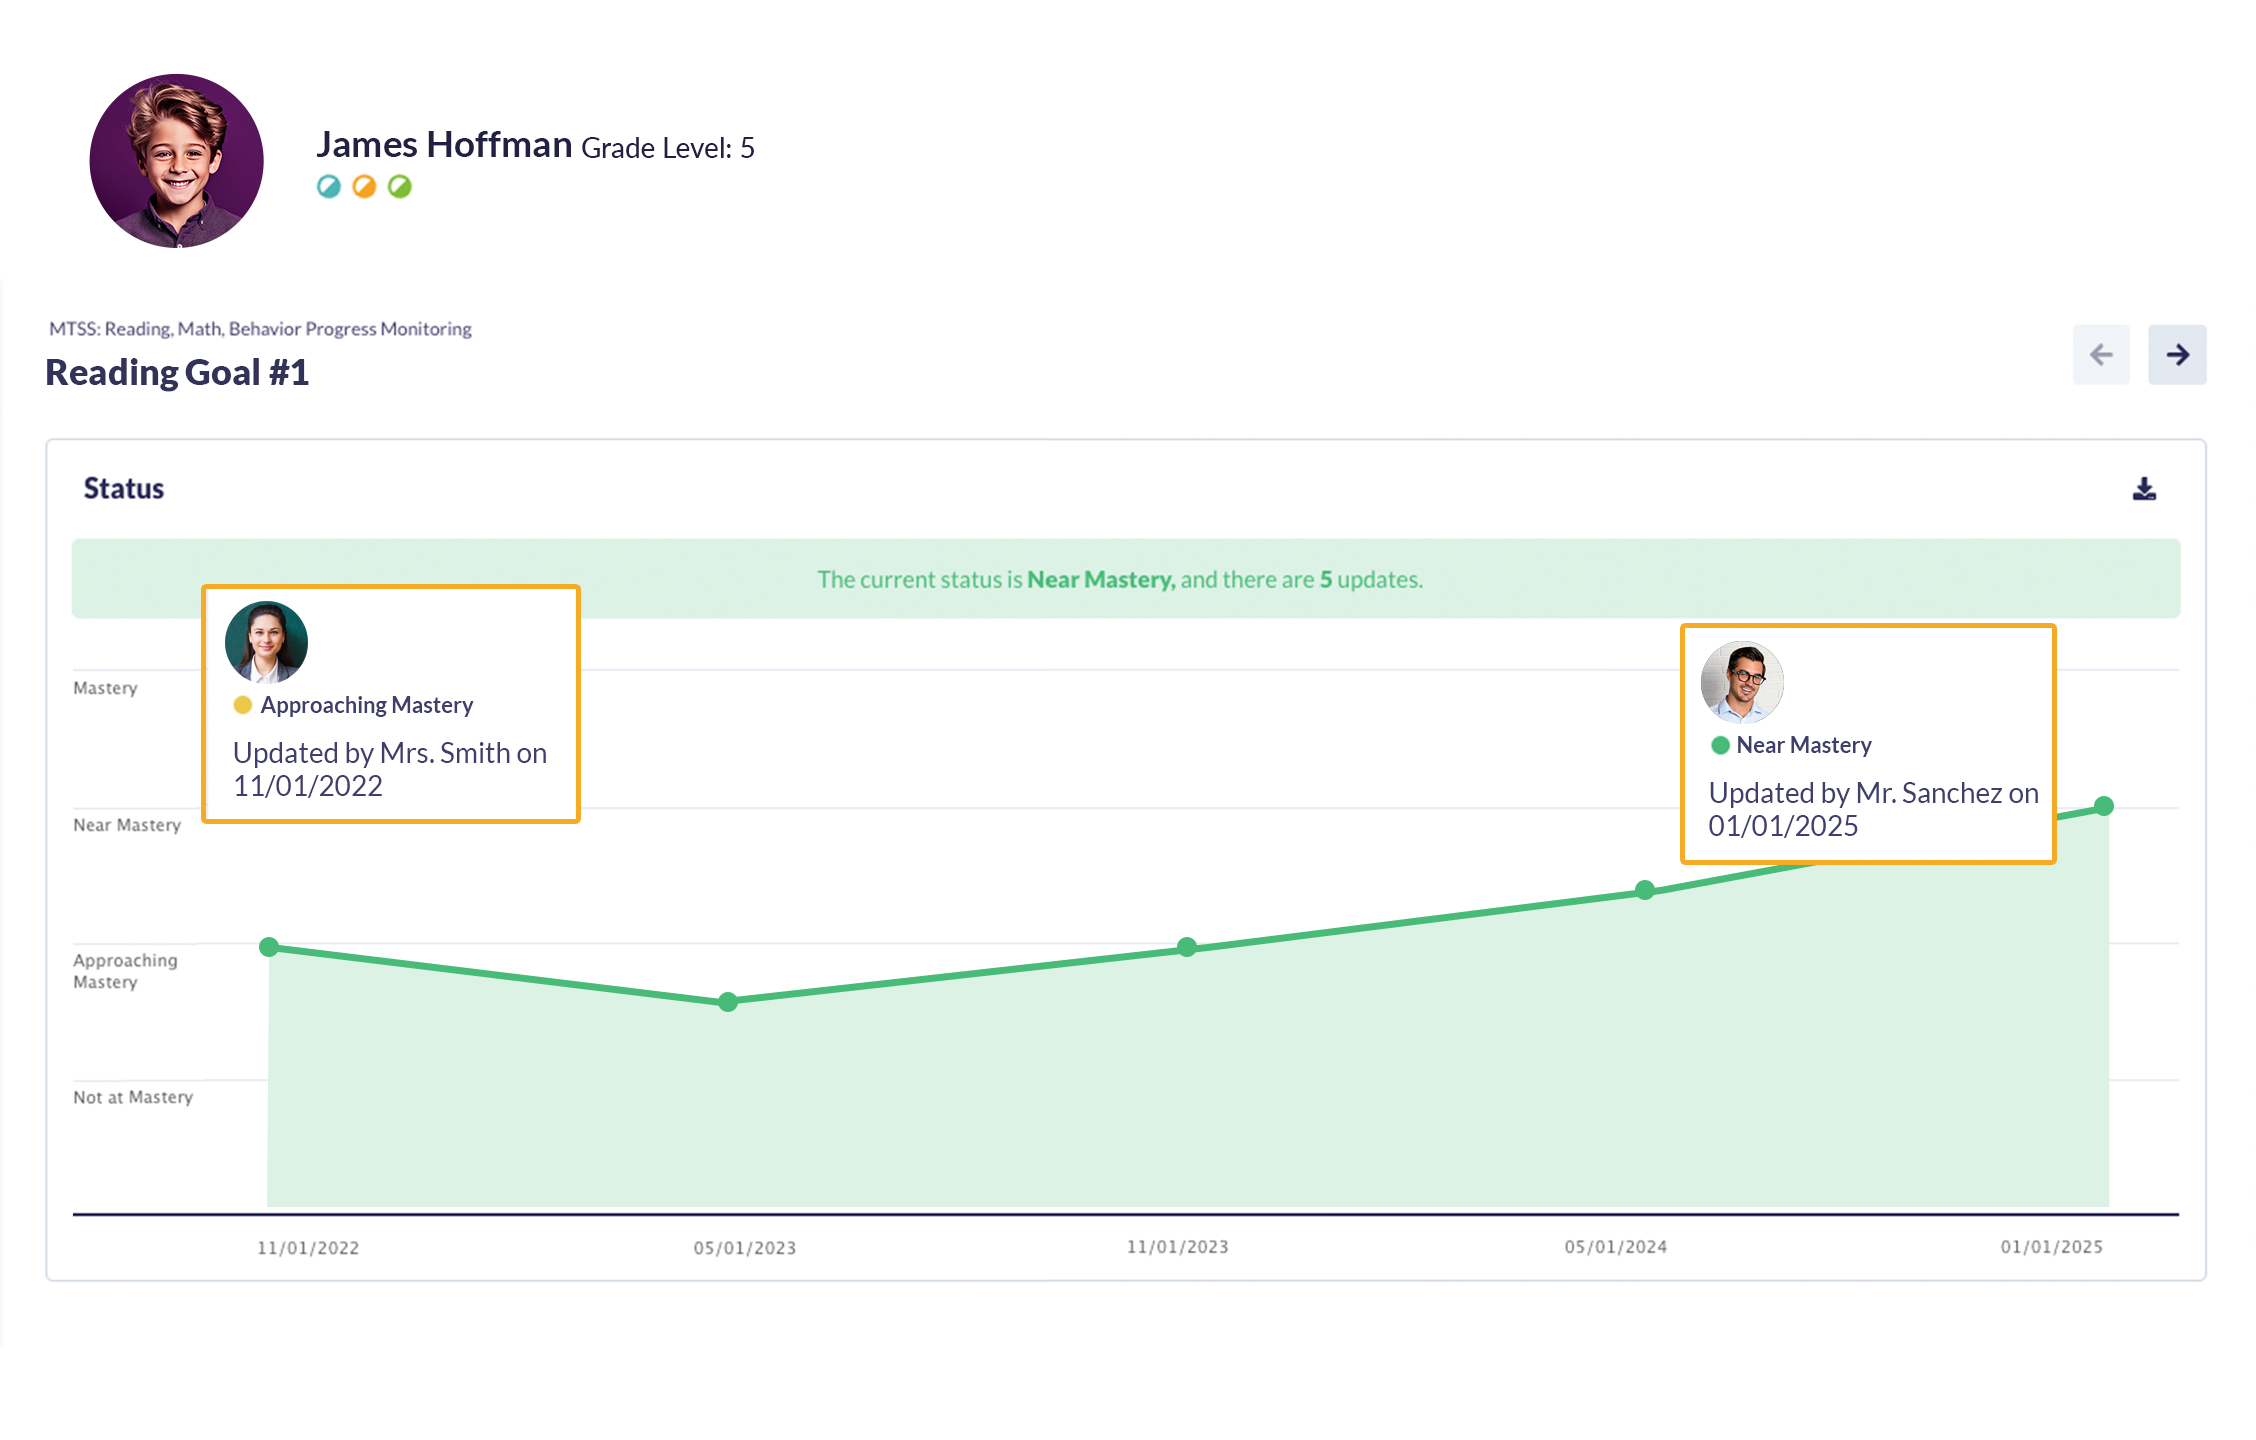The height and width of the screenshot is (1440, 2256).
Task: Select the 05/01/2024 data point
Action: point(1644,890)
